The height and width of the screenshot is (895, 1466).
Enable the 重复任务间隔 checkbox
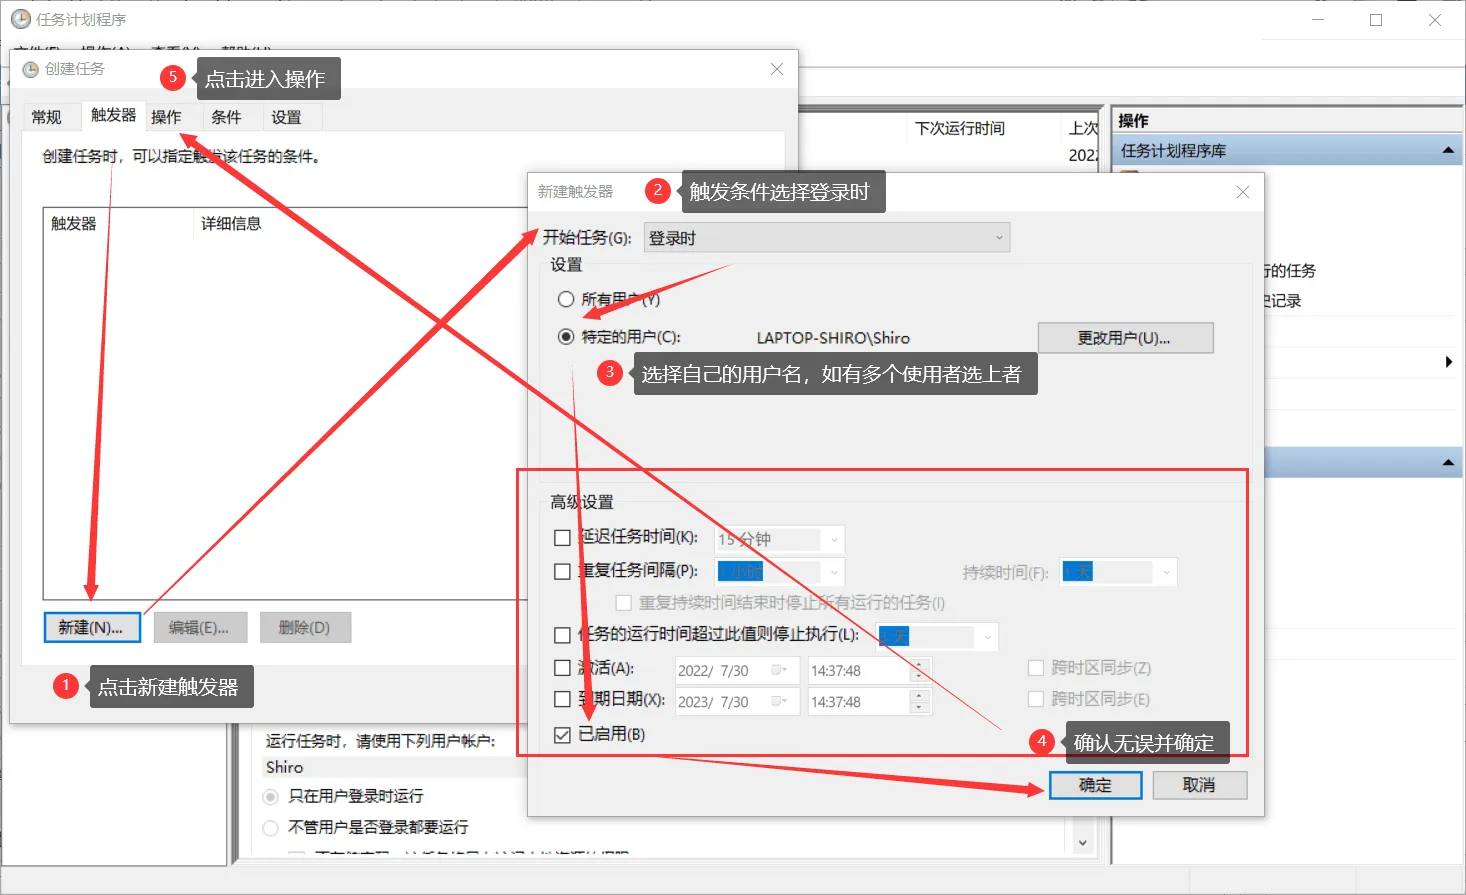562,572
